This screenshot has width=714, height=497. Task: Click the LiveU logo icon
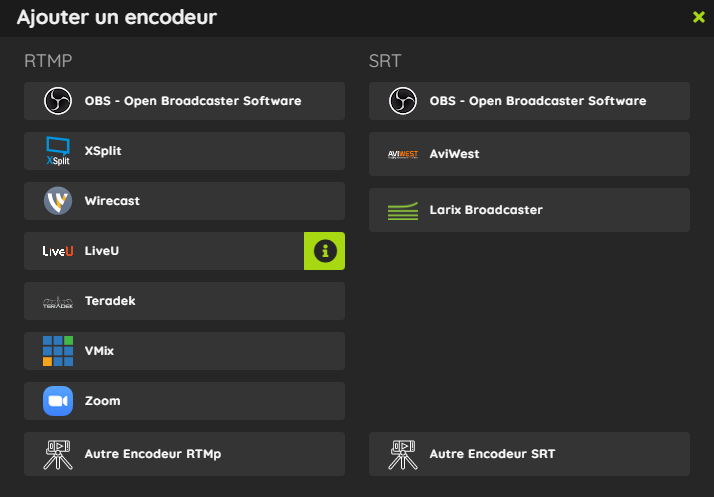point(58,251)
